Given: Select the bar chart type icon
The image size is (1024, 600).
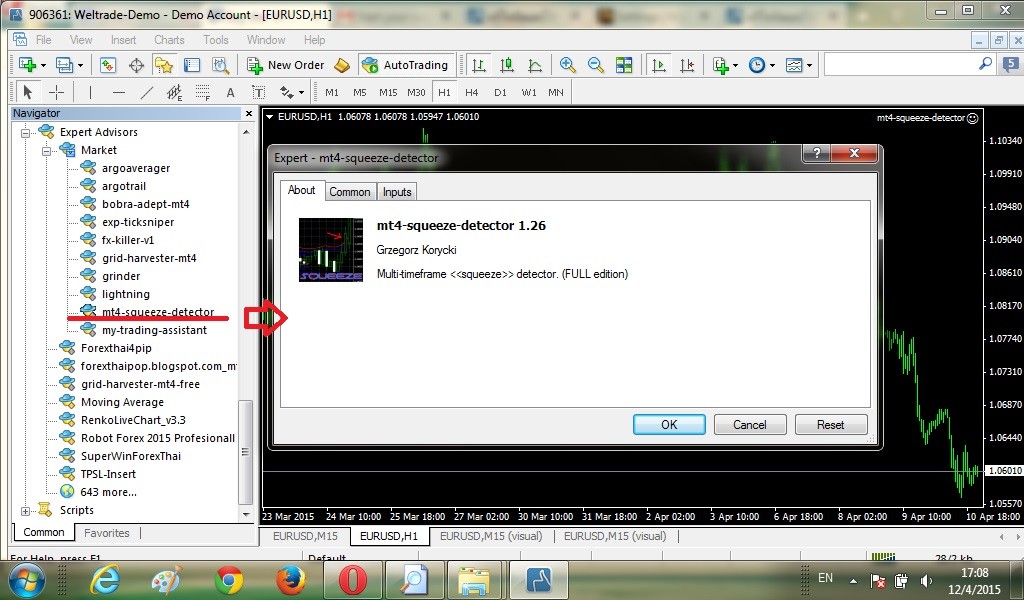Looking at the screenshot, I should tap(479, 65).
